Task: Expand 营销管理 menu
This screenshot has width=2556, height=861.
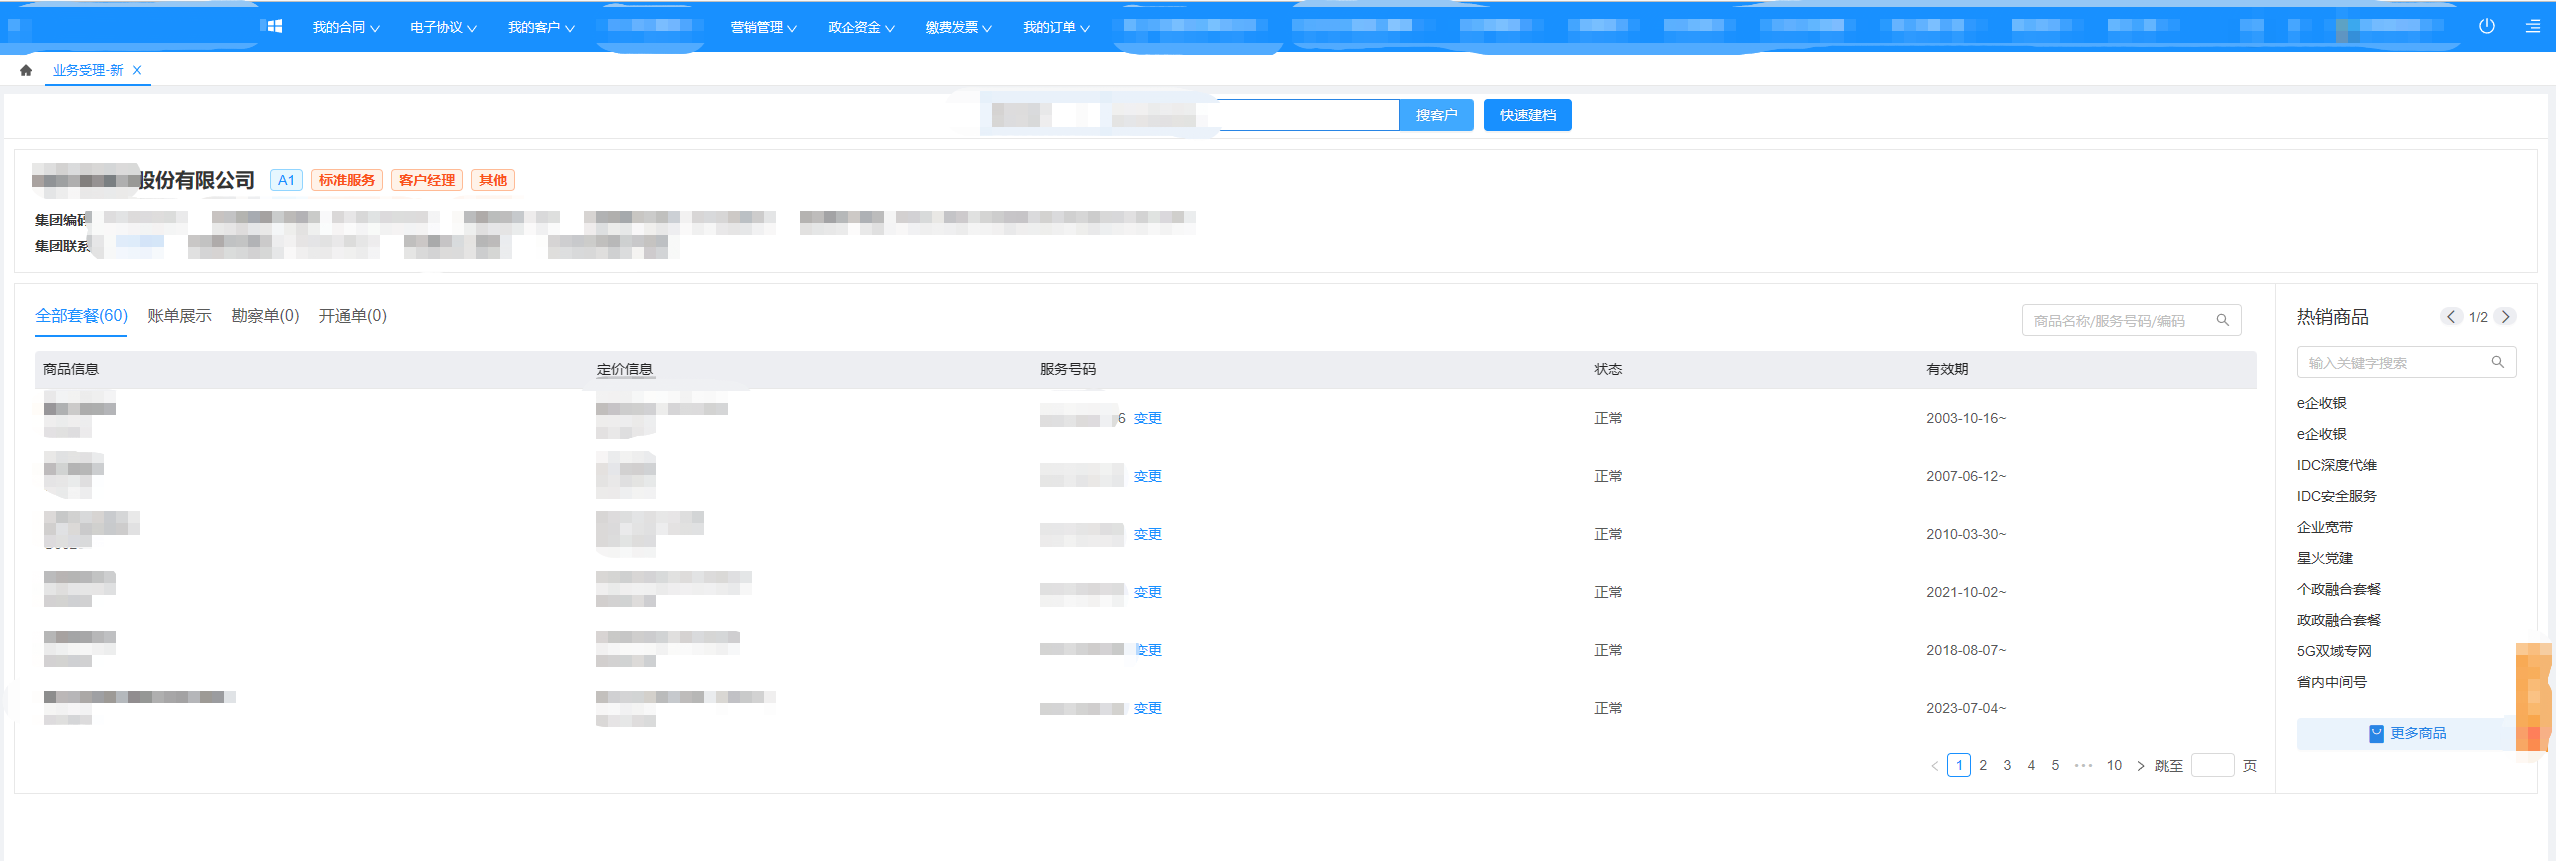Action: 763,27
